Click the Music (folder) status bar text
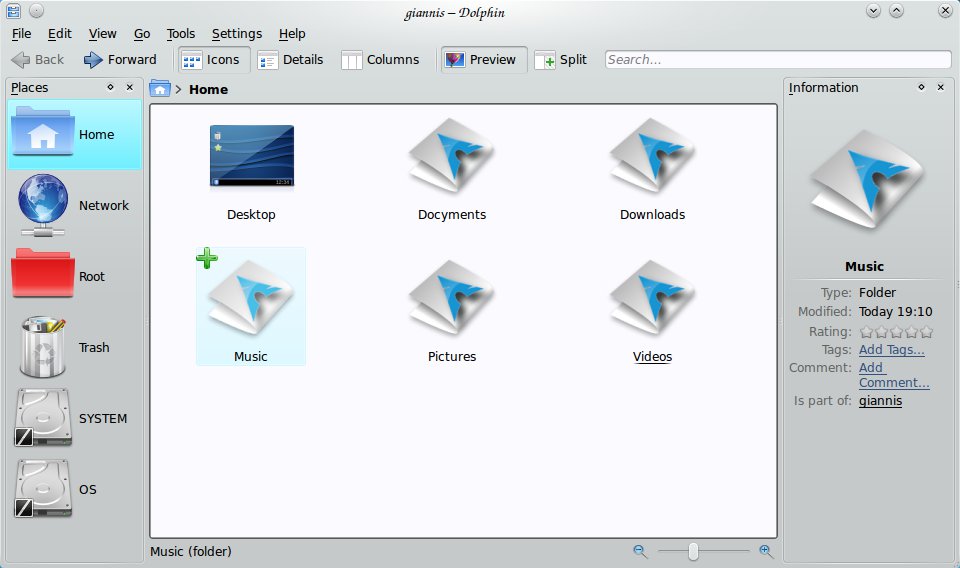This screenshot has width=960, height=568. pyautogui.click(x=191, y=551)
